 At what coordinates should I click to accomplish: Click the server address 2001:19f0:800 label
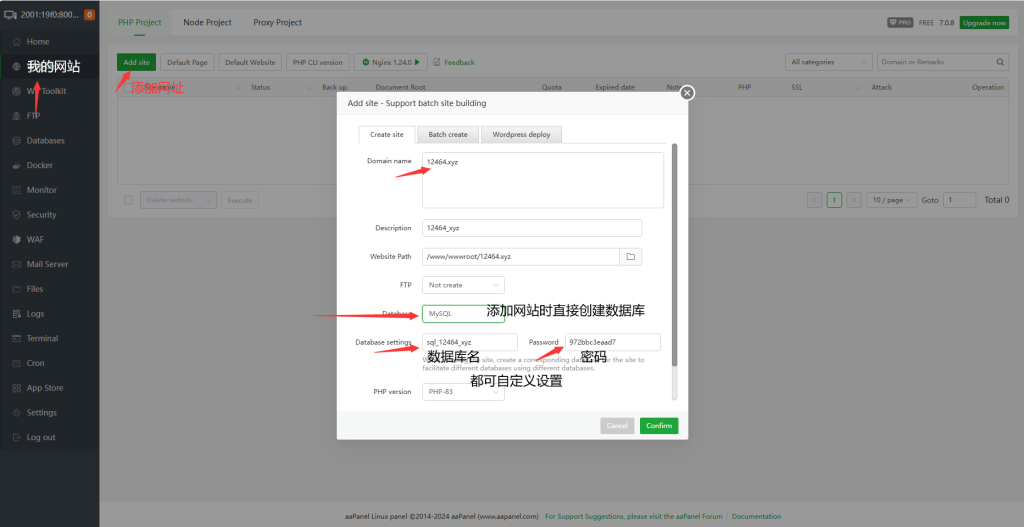click(50, 14)
